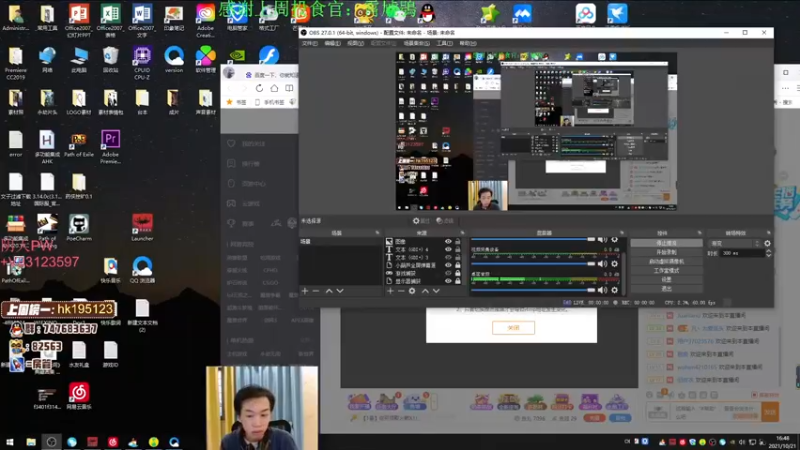Adjust video capture device volume slider
The height and width of the screenshot is (450, 800).
tap(533, 264)
